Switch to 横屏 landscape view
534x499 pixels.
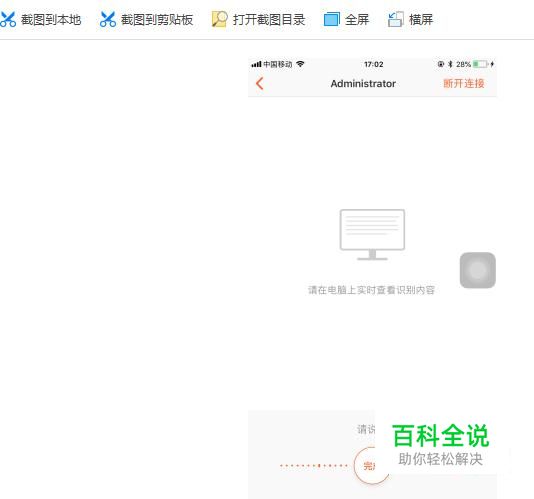click(x=421, y=20)
